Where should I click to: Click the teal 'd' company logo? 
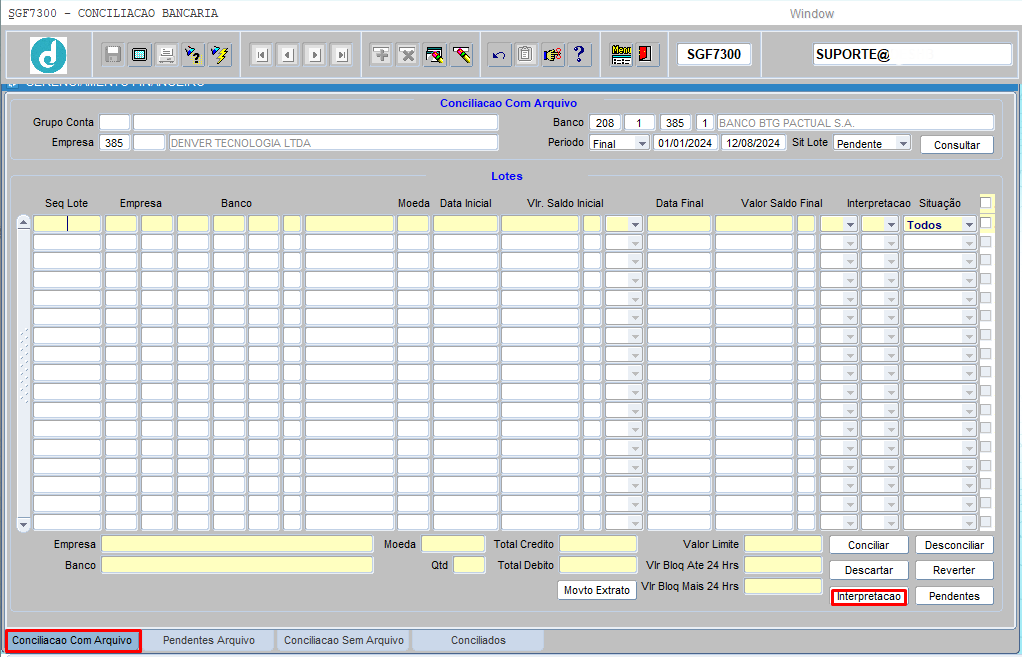[x=48, y=55]
